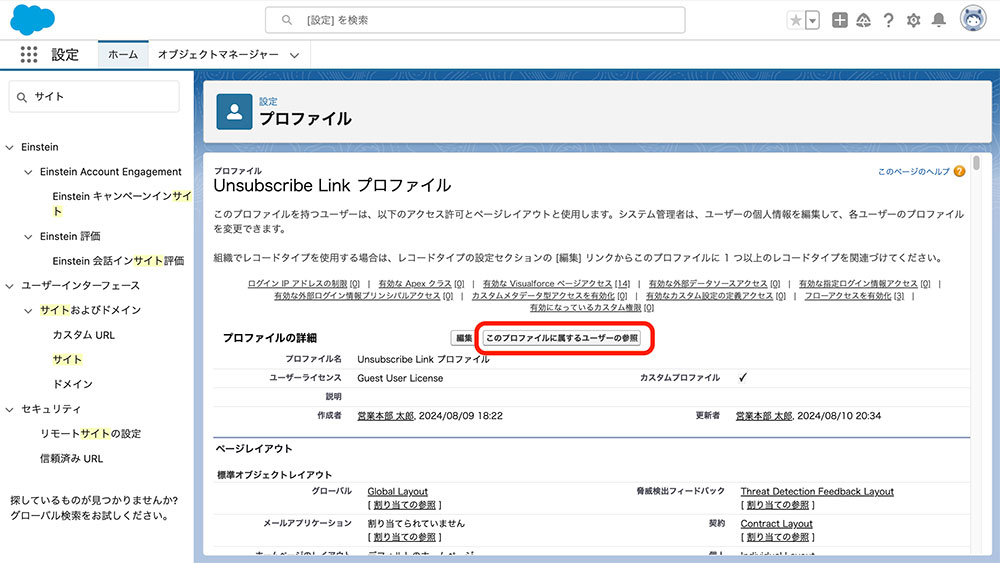Open the このページのヘルプ link
This screenshot has width=1000, height=563.
point(913,172)
